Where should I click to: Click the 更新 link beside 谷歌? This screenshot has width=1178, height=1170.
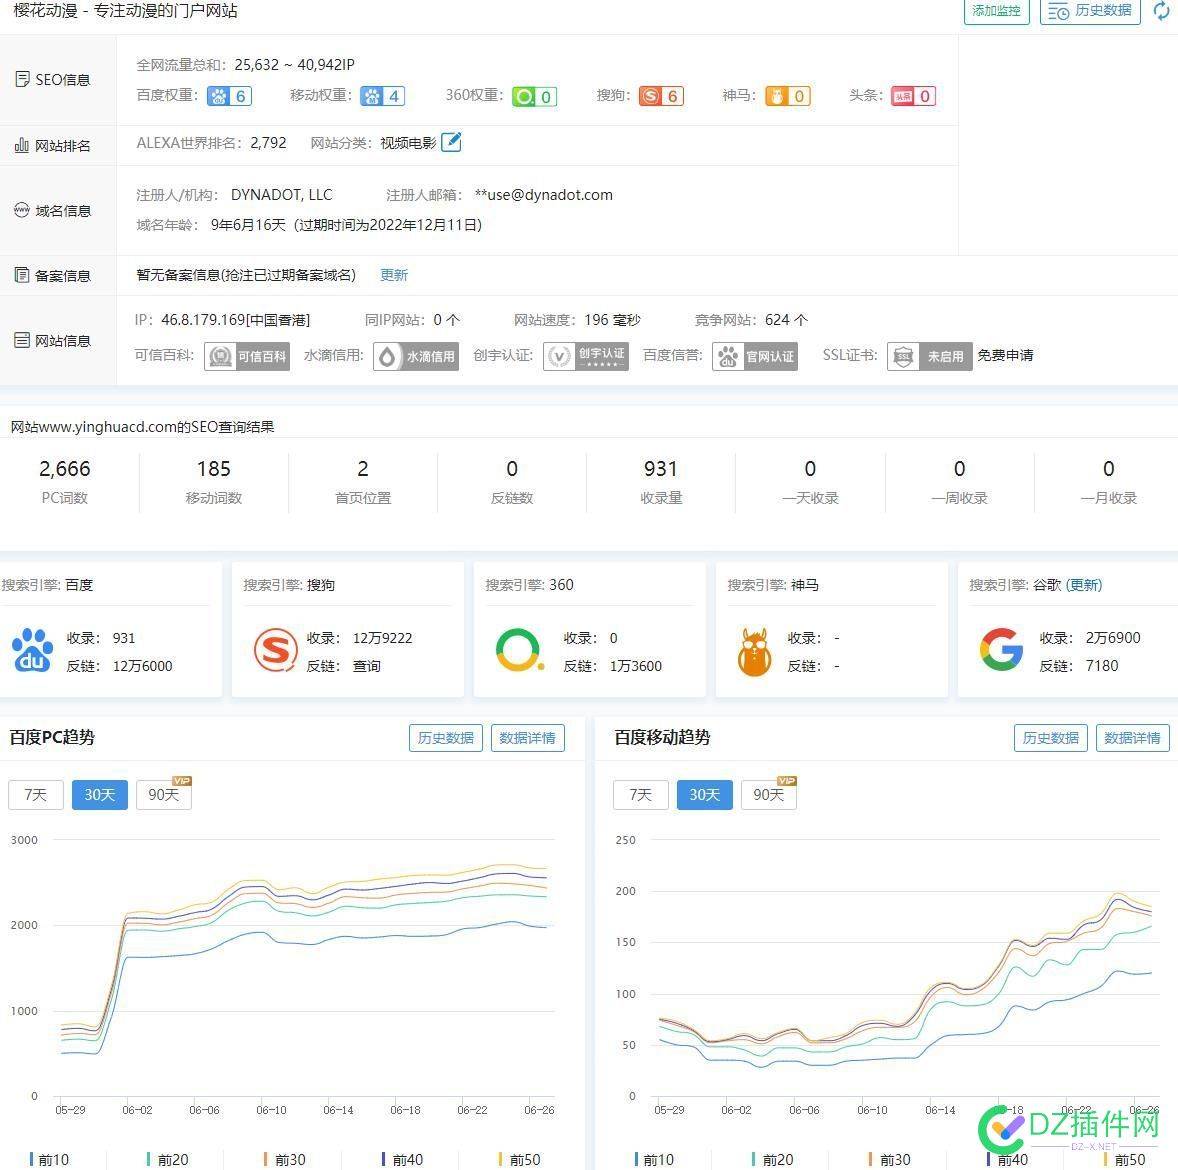point(1084,585)
